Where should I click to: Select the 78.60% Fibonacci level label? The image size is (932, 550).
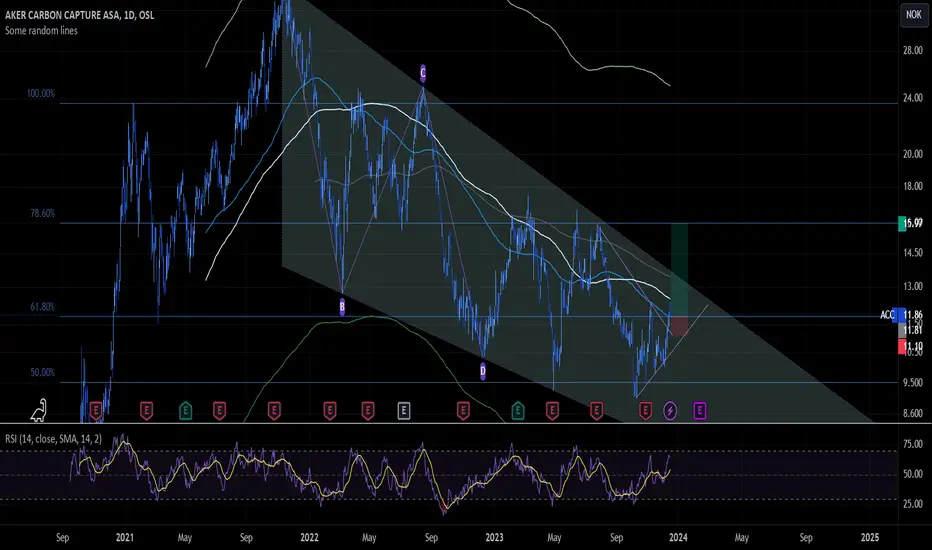coord(43,213)
